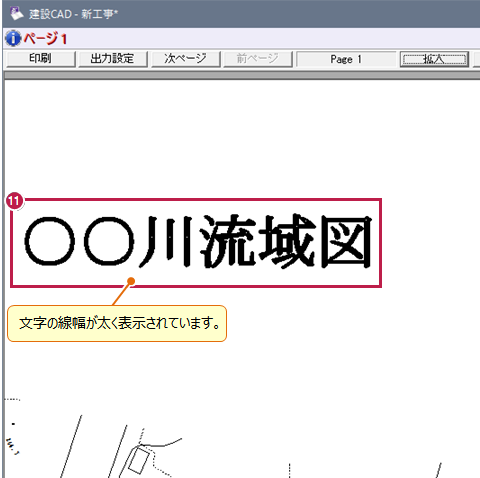Click the greyed 前ページ previous page button

coord(258,59)
